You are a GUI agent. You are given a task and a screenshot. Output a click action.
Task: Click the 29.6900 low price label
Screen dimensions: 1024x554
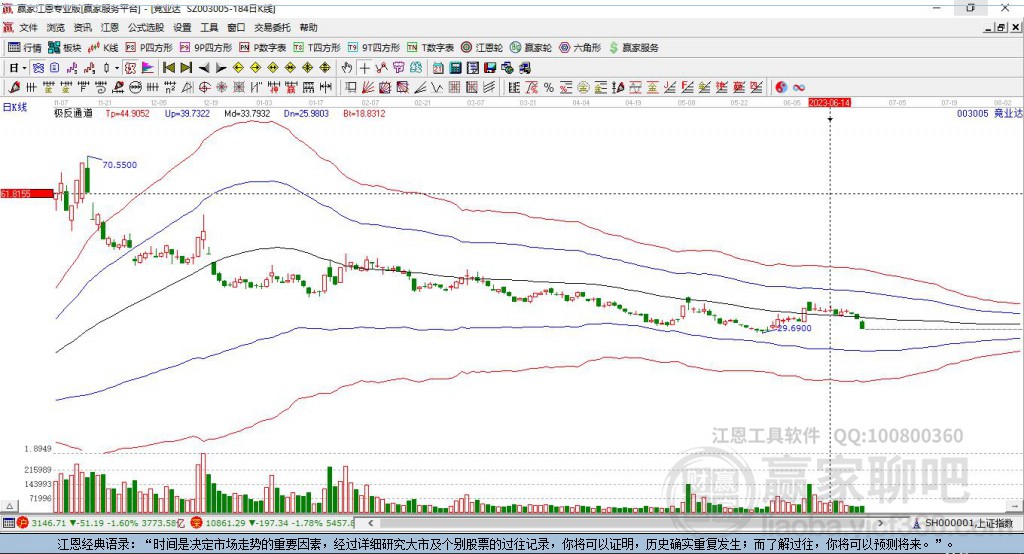794,328
